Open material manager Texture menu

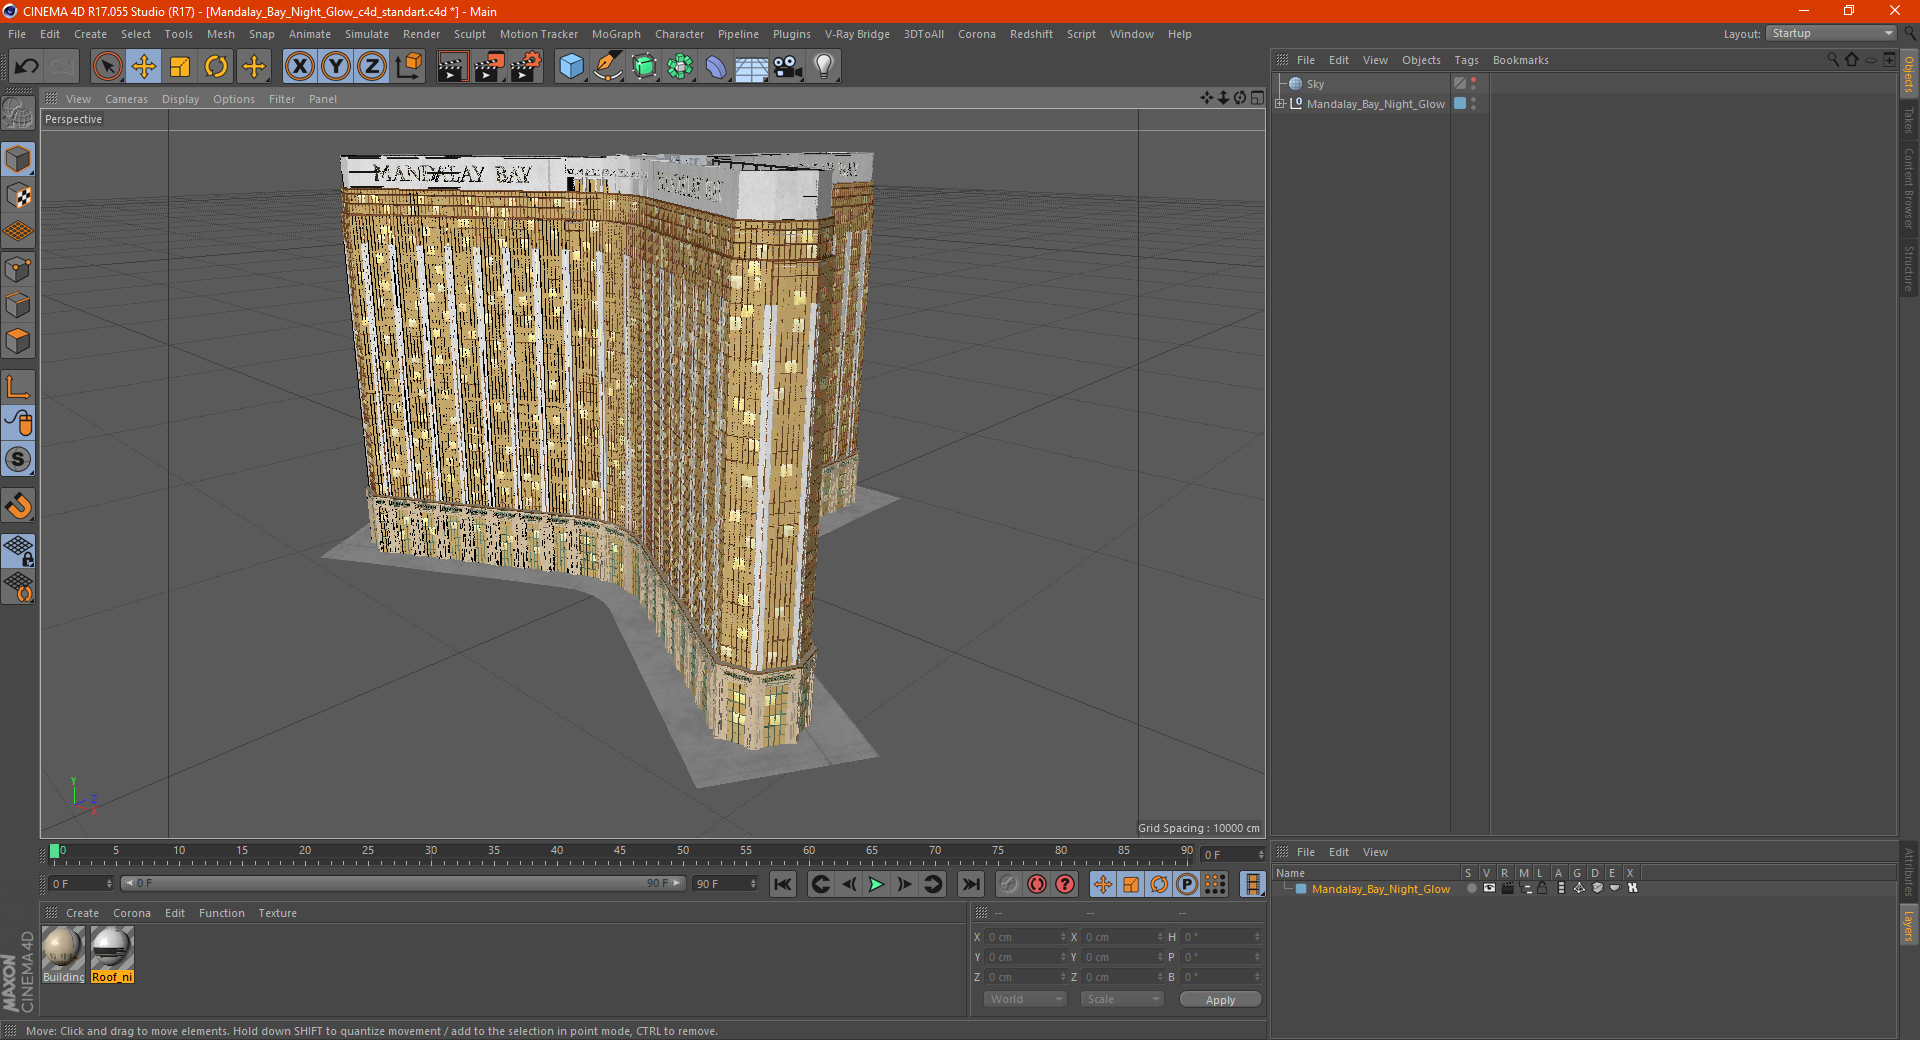pyautogui.click(x=277, y=913)
